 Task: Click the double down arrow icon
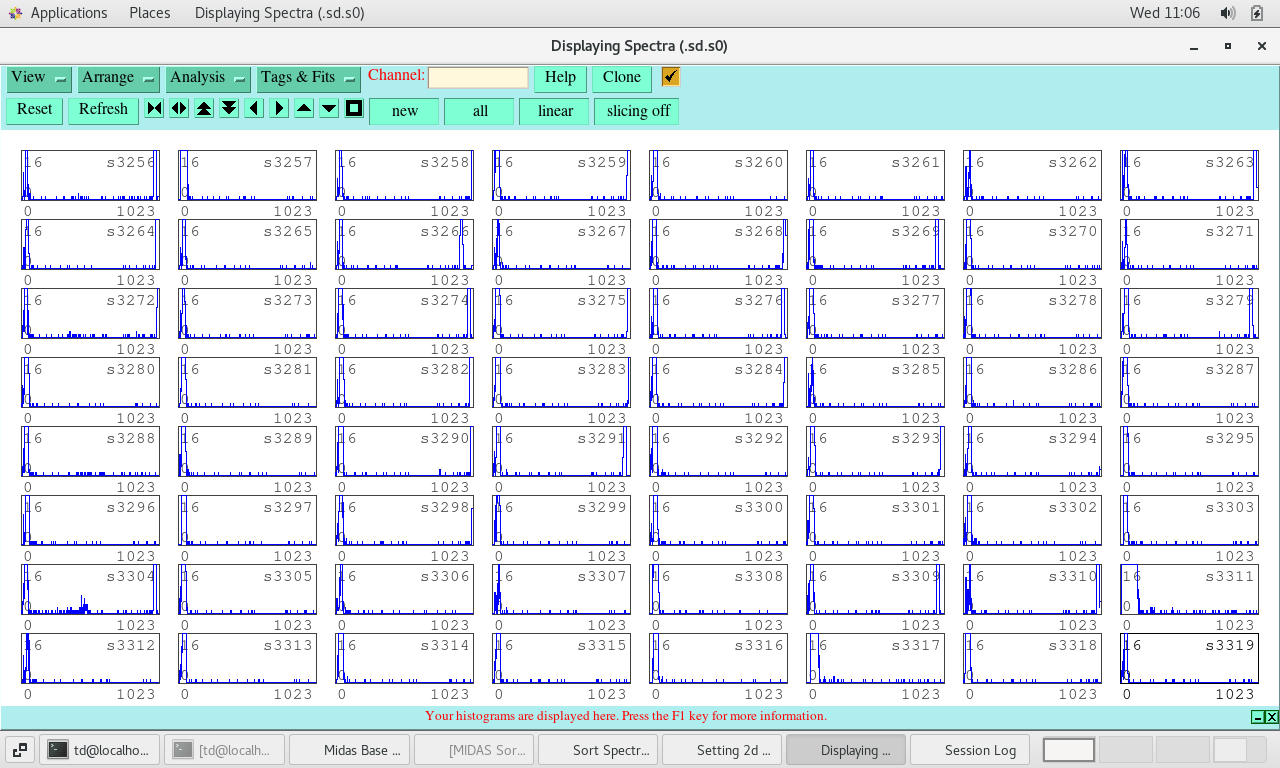(229, 109)
